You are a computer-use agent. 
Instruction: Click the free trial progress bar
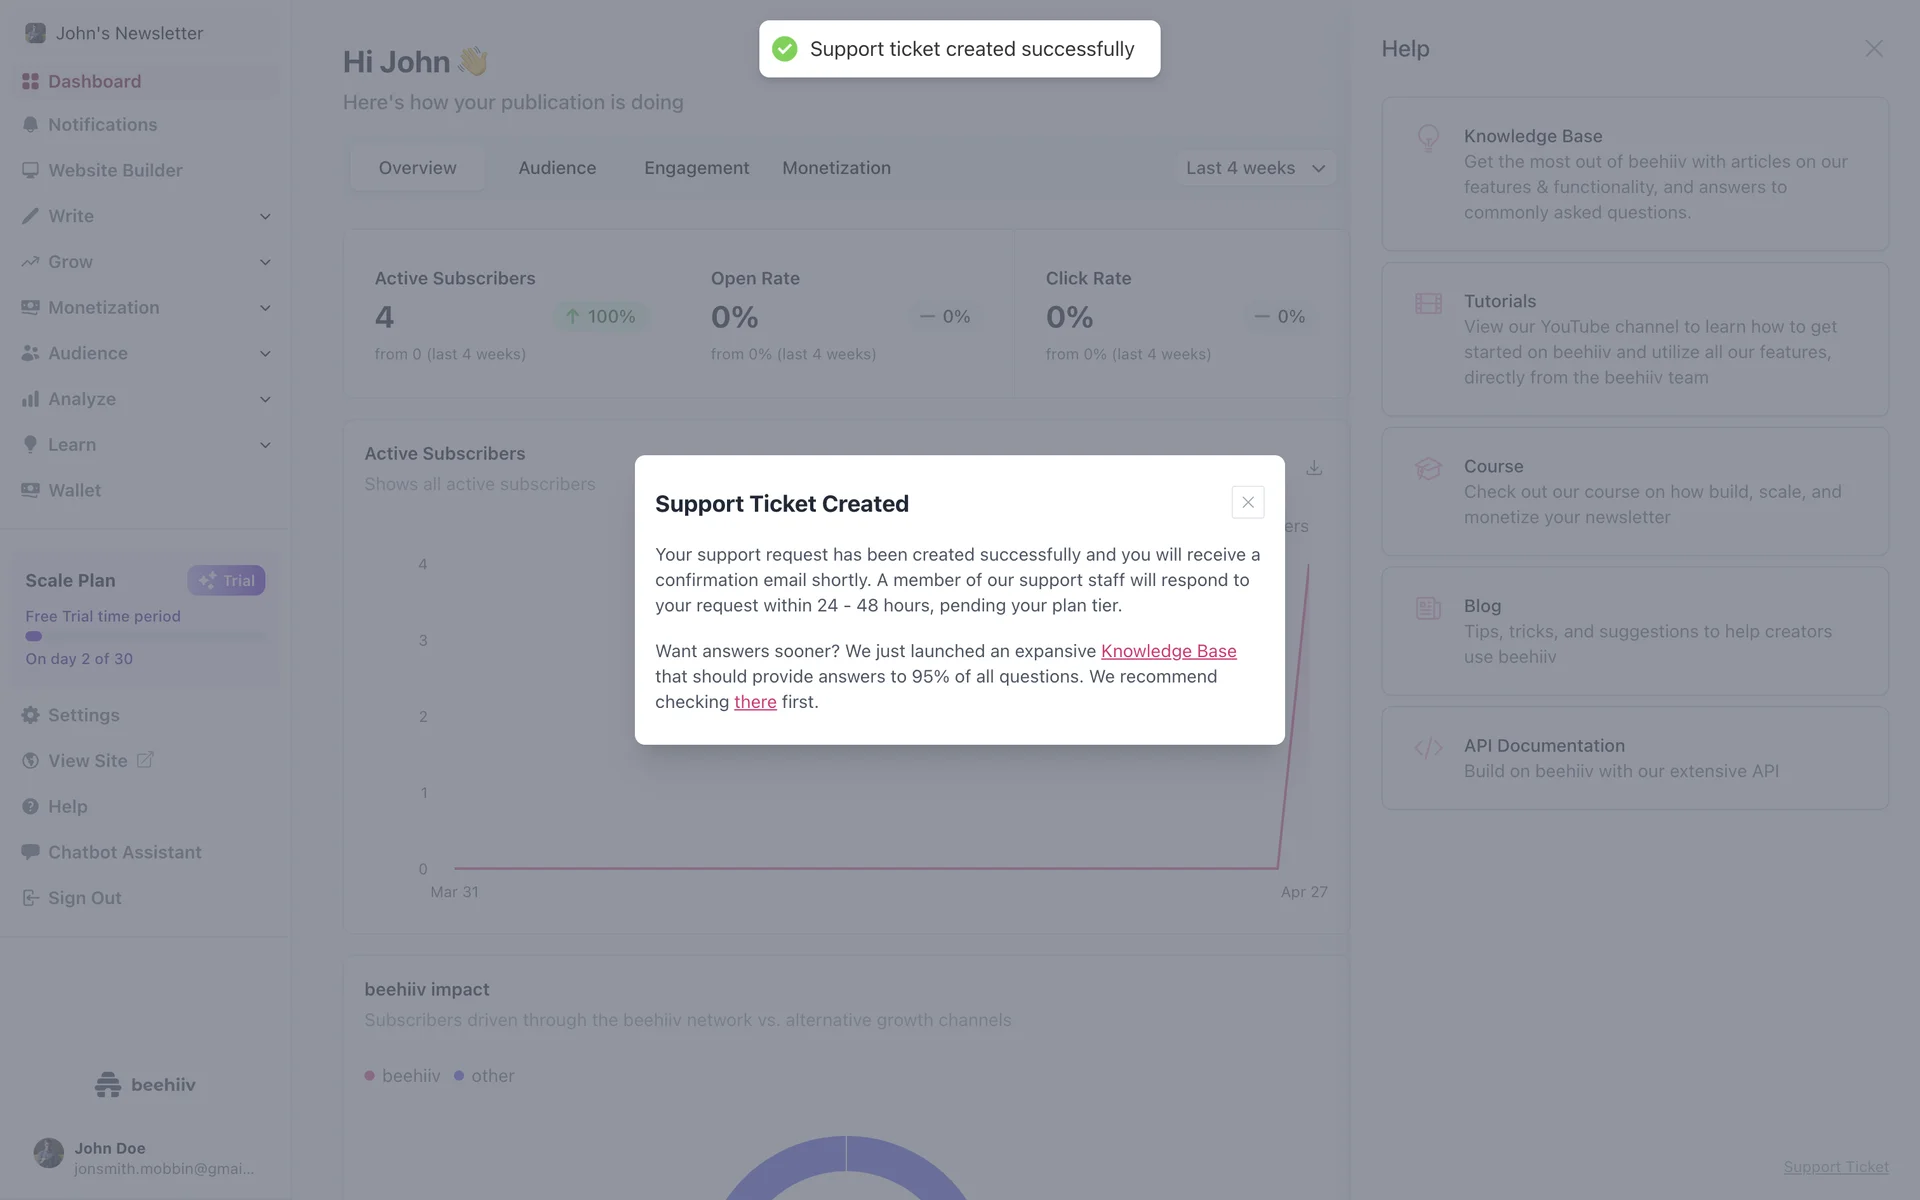(x=145, y=636)
